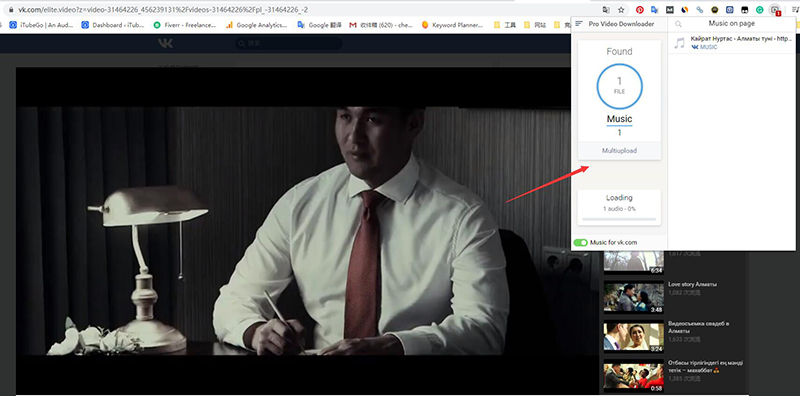Open the Видеосъемка свадеб в Алматы thumbnail
The width and height of the screenshot is (800, 396).
[633, 336]
